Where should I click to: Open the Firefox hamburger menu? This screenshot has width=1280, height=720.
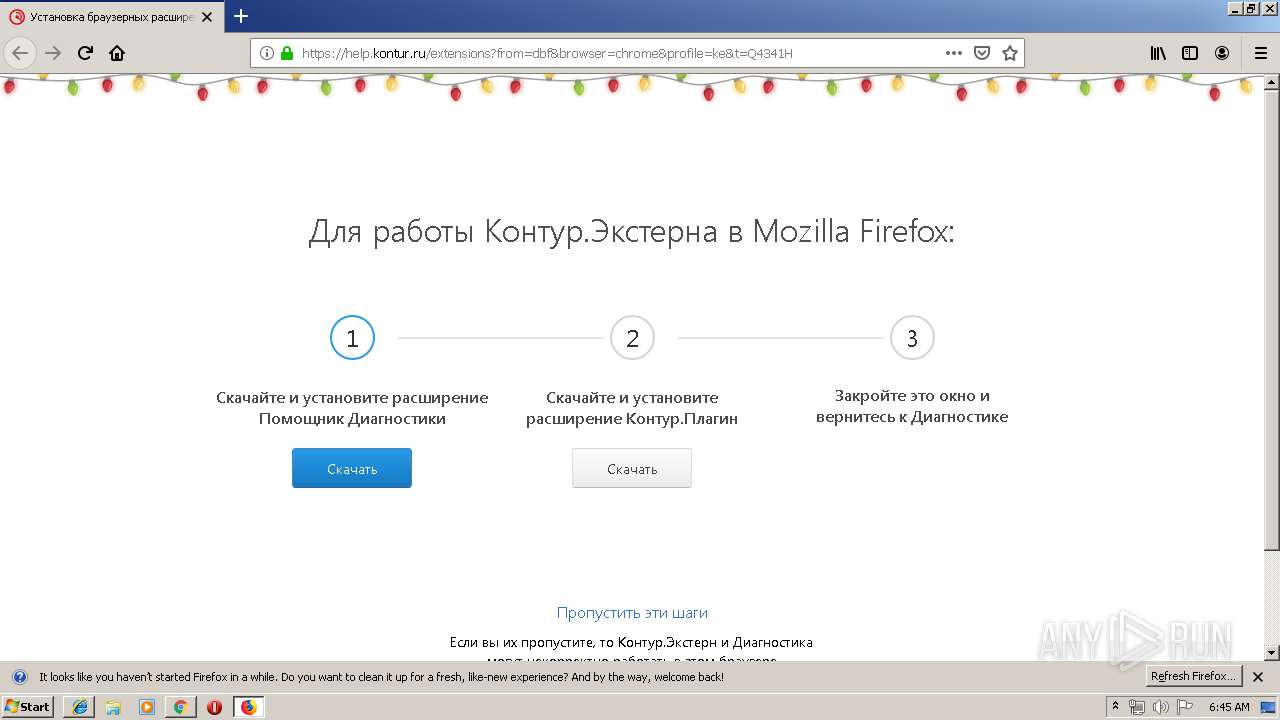coord(1260,53)
